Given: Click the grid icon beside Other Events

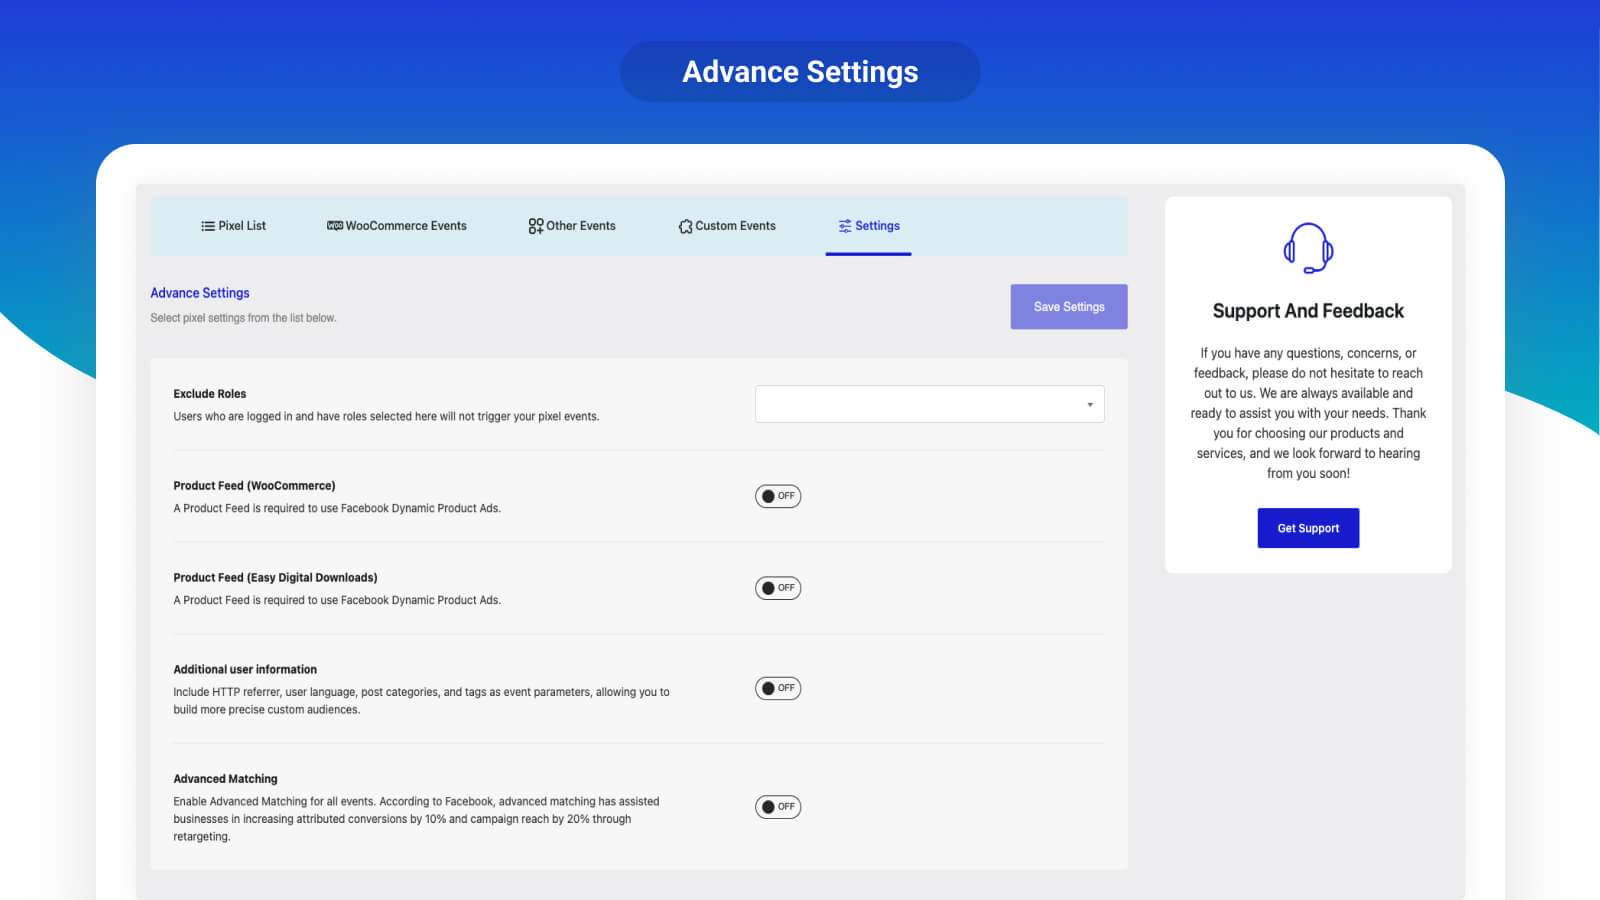Looking at the screenshot, I should click(x=536, y=226).
